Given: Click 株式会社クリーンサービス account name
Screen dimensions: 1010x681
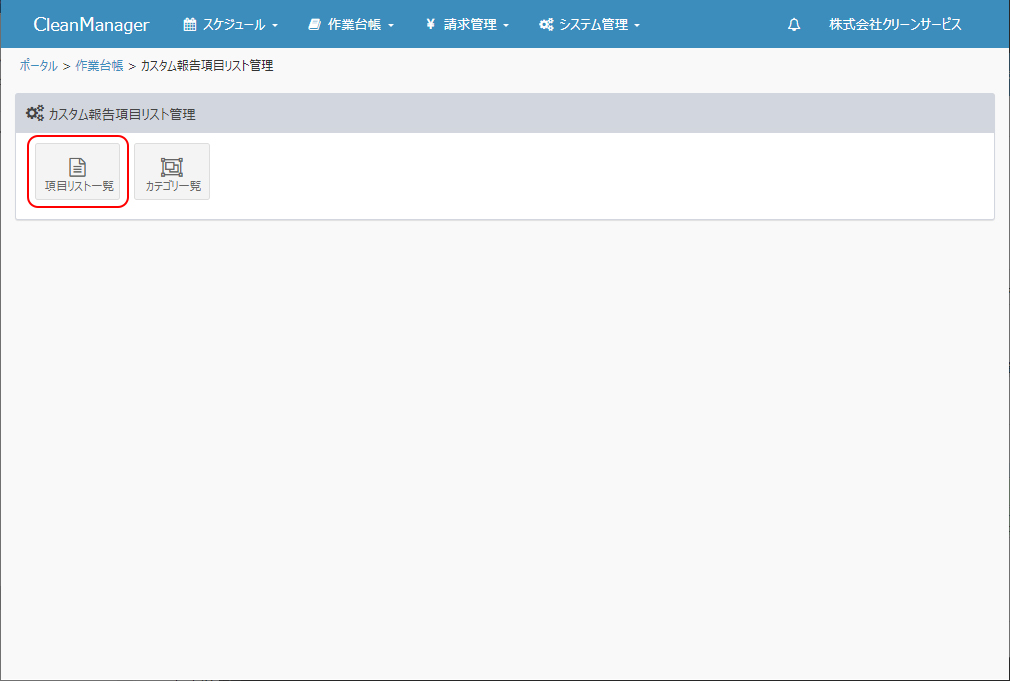Looking at the screenshot, I should pyautogui.click(x=895, y=24).
